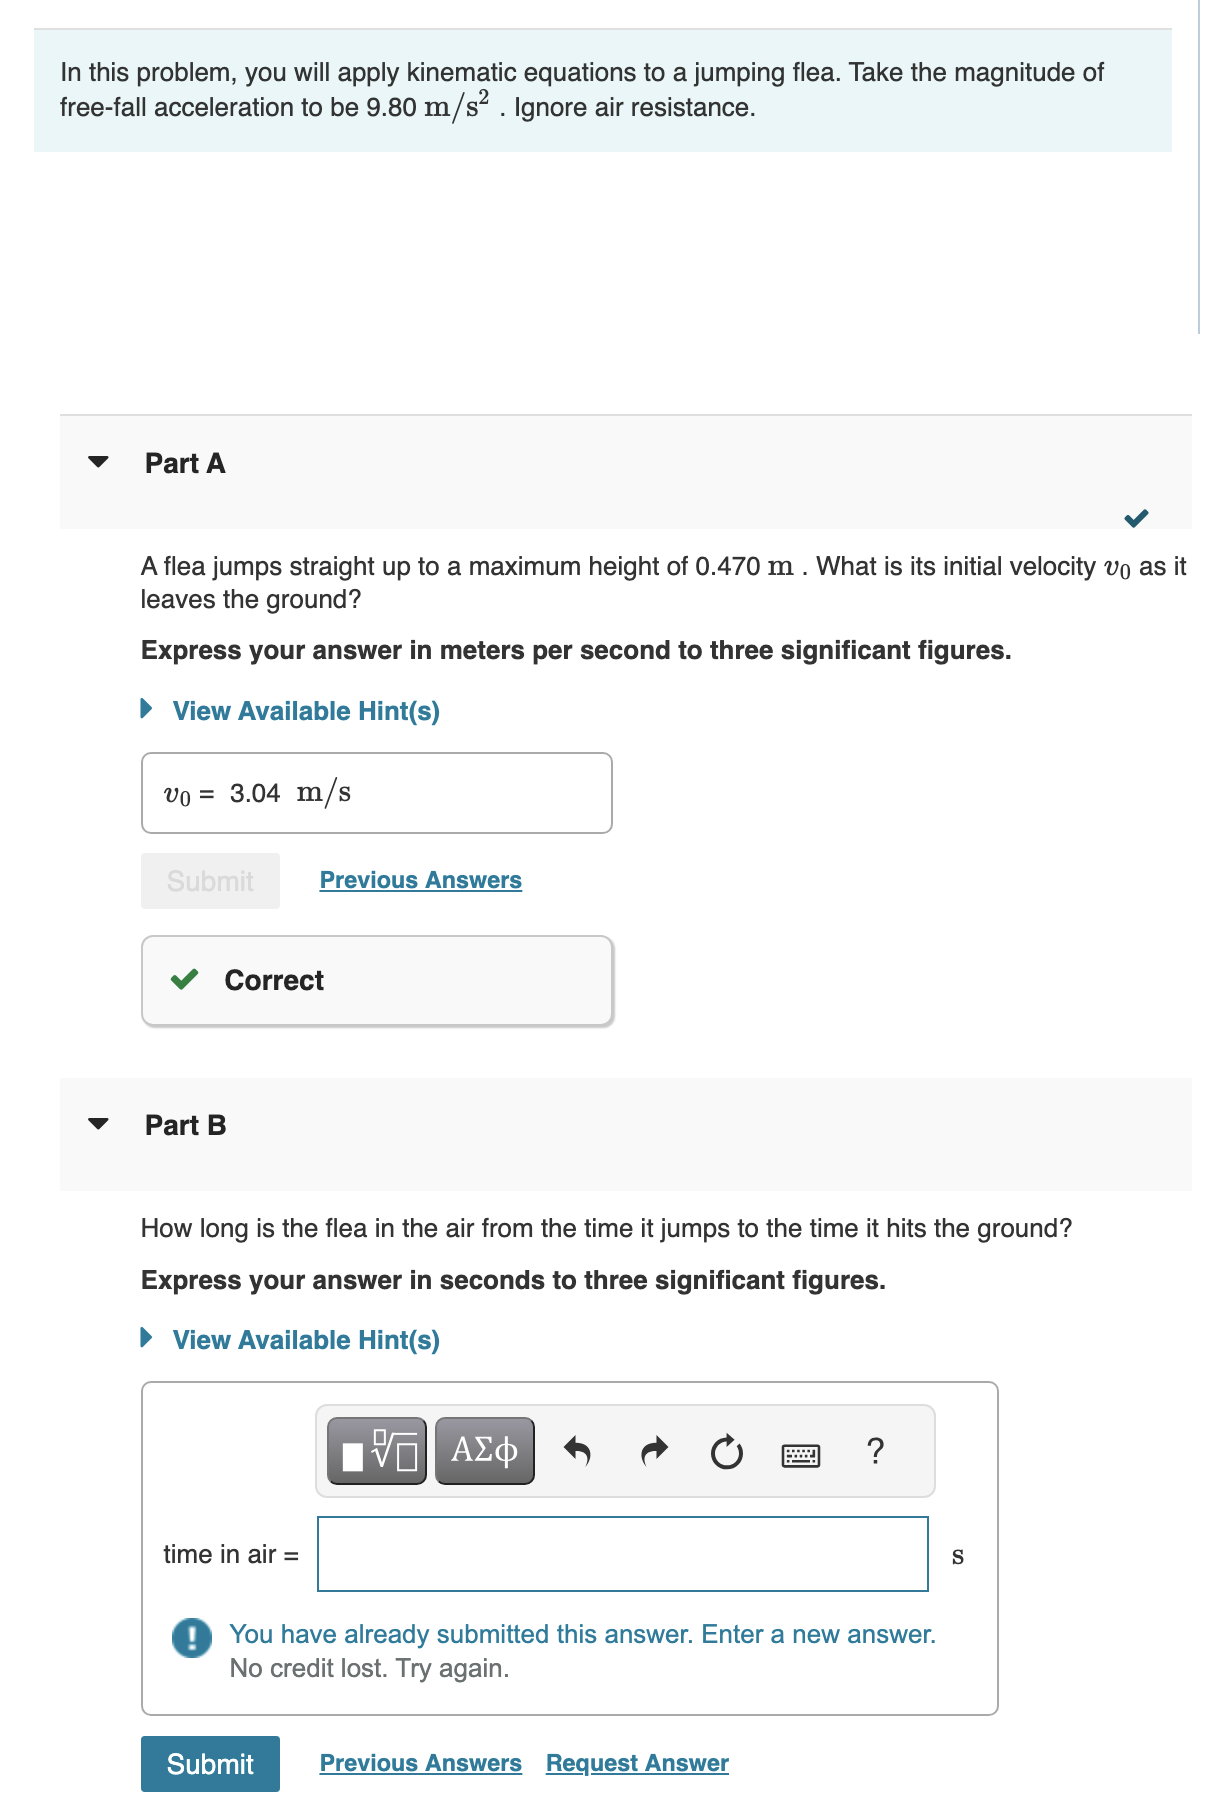Click the exclamation warning icon near the submission message
The image size is (1206, 1818).
click(x=190, y=1634)
